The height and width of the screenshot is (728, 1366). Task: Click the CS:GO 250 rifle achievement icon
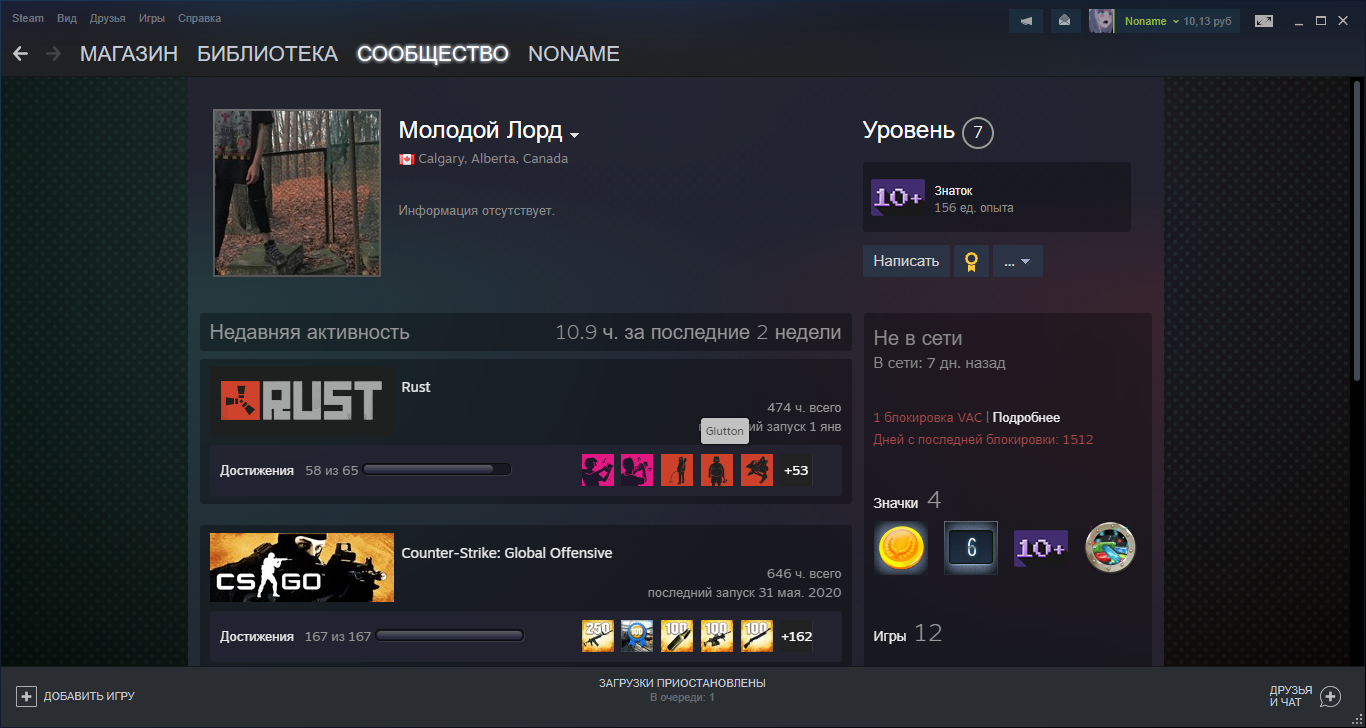point(598,636)
